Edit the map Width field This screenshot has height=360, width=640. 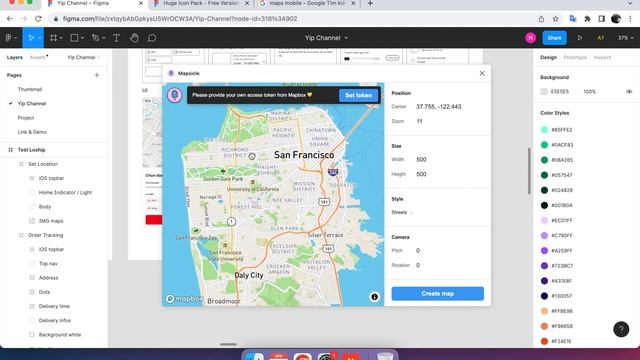pyautogui.click(x=421, y=160)
